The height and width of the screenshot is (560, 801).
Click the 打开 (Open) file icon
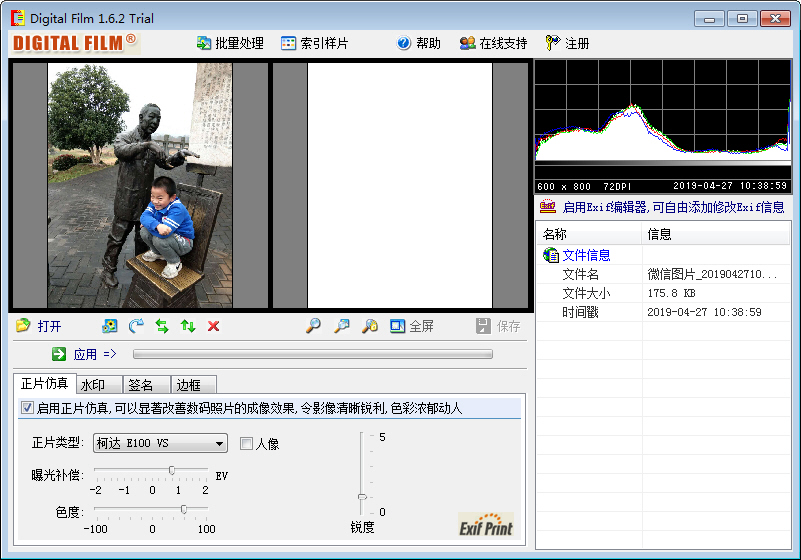[24, 326]
